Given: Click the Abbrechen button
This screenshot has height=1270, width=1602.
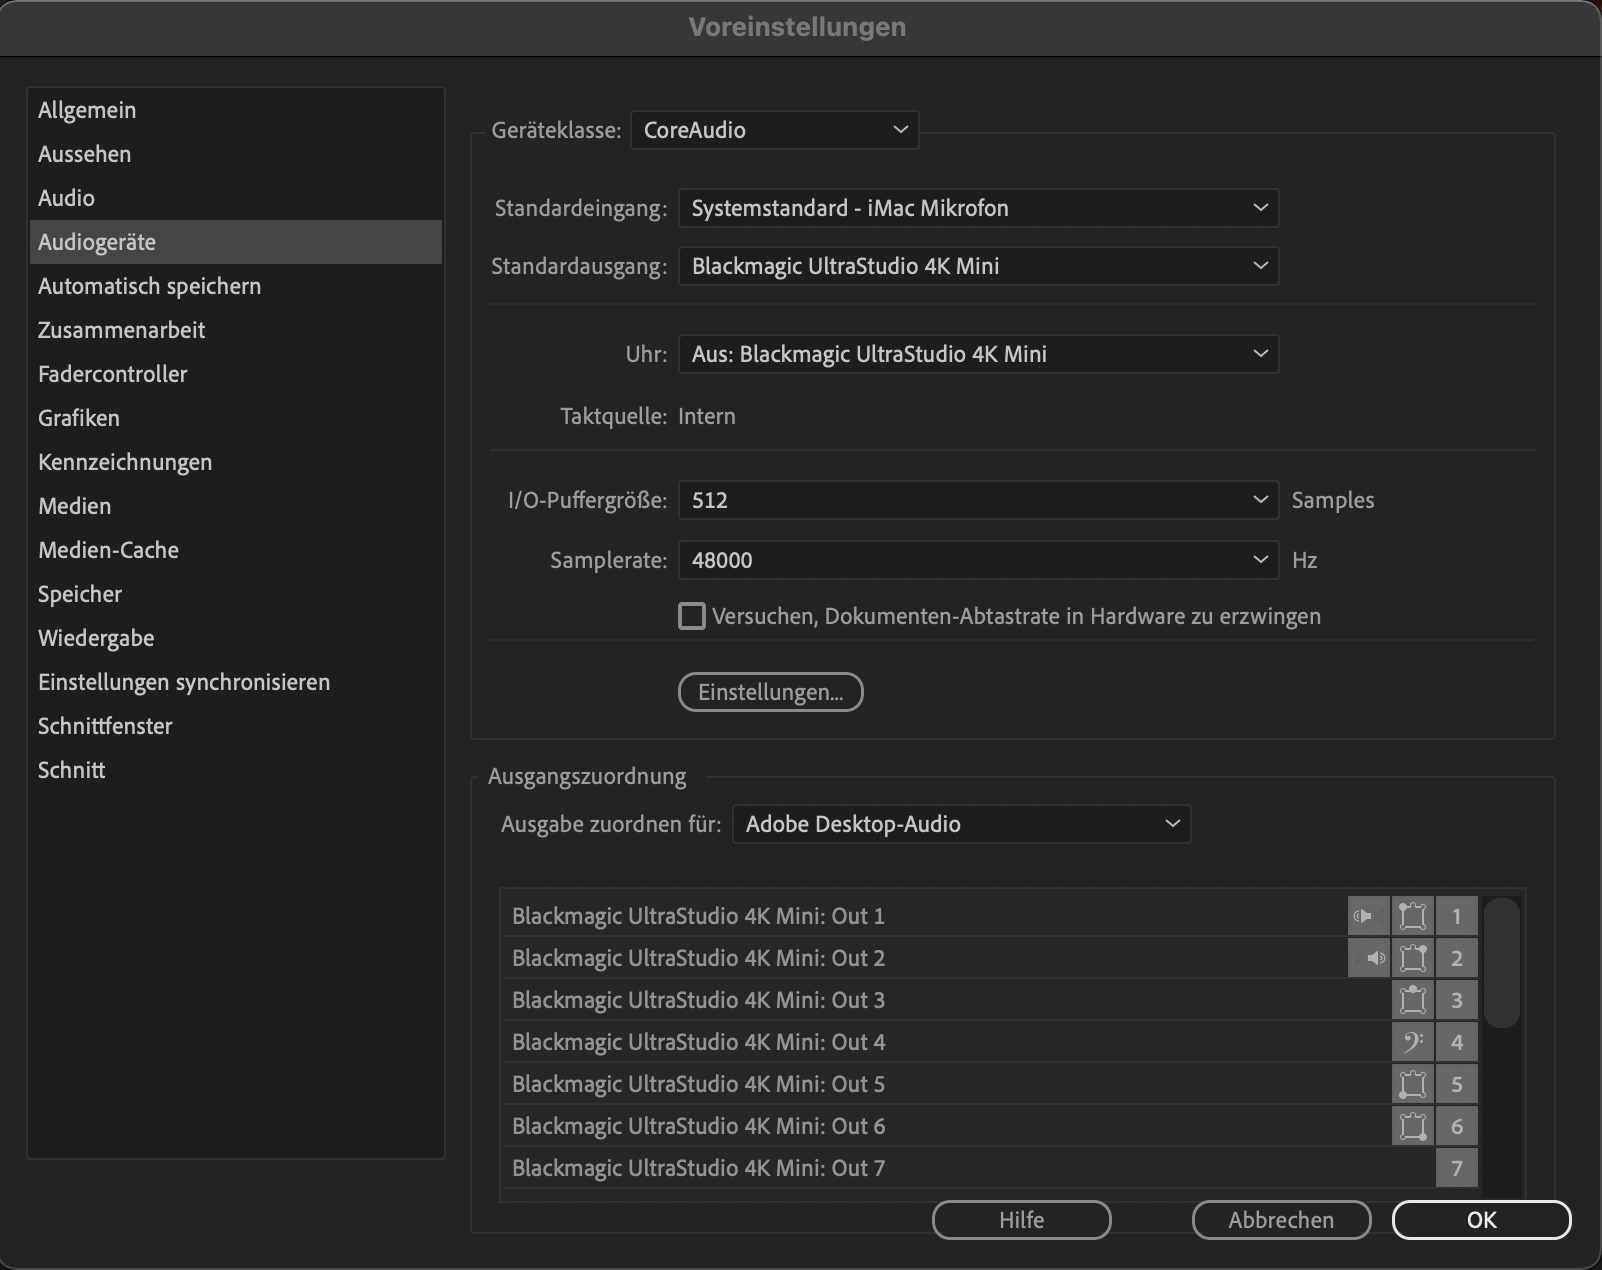Looking at the screenshot, I should pos(1281,1220).
